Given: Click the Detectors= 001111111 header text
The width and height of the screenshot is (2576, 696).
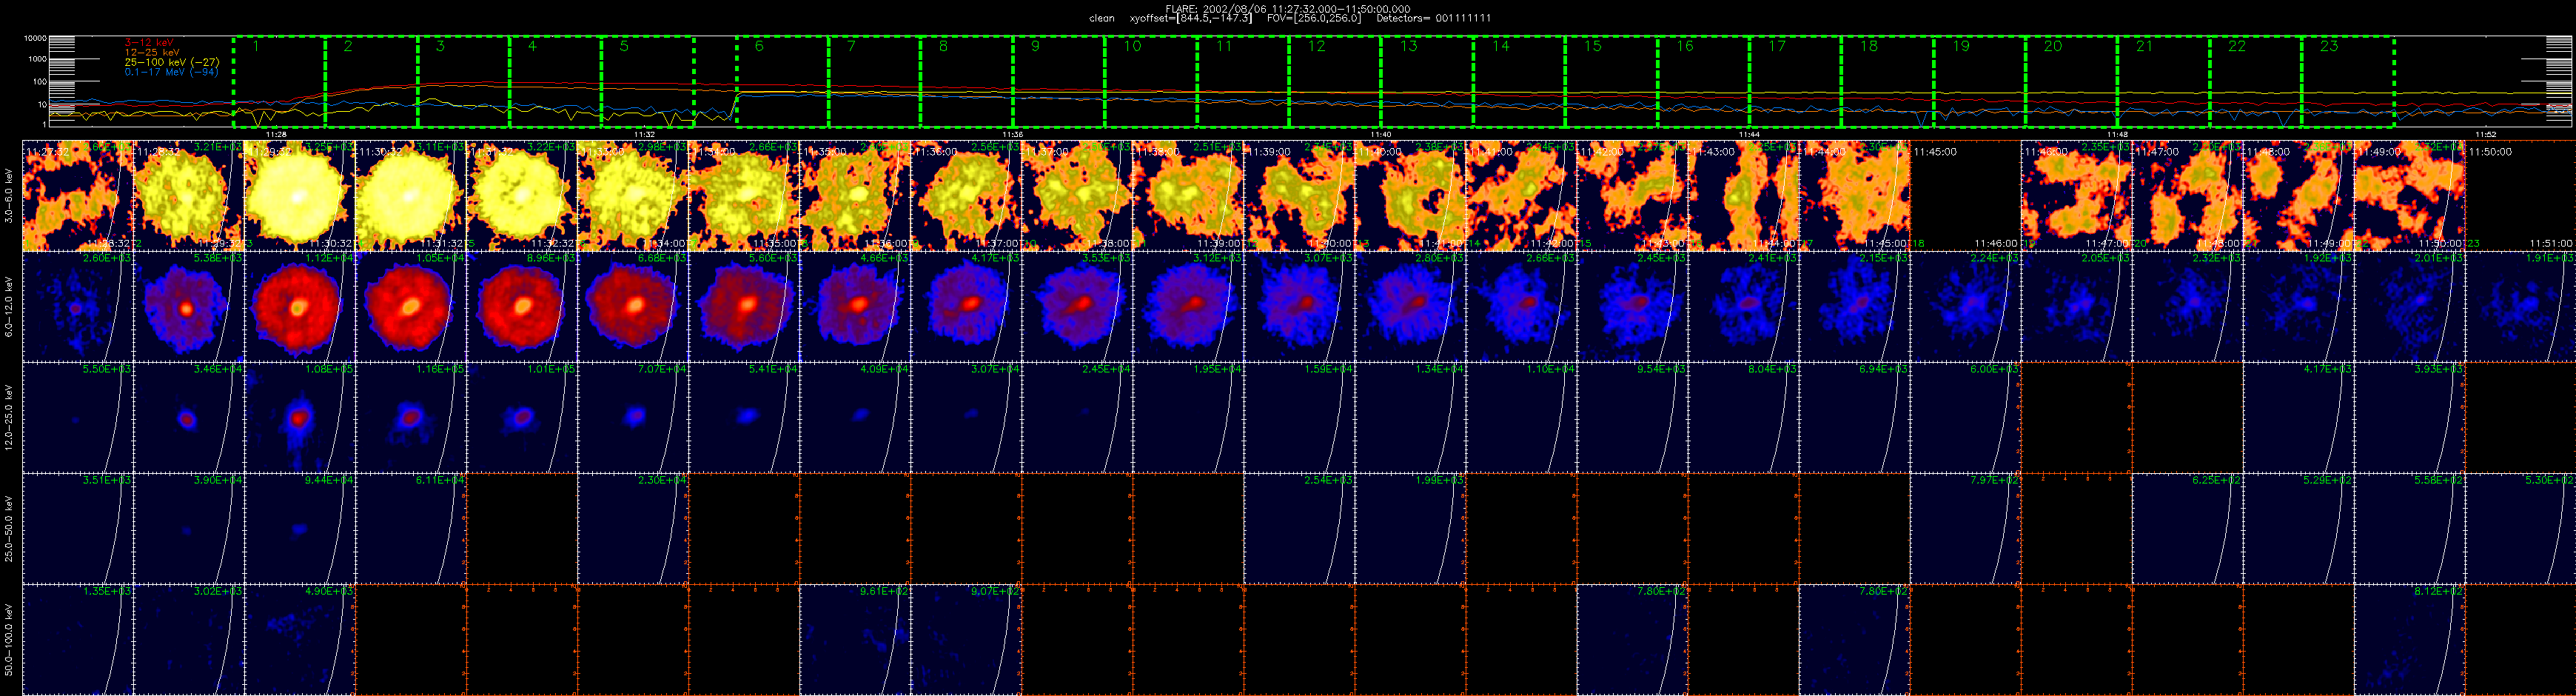Looking at the screenshot, I should pos(1433,19).
